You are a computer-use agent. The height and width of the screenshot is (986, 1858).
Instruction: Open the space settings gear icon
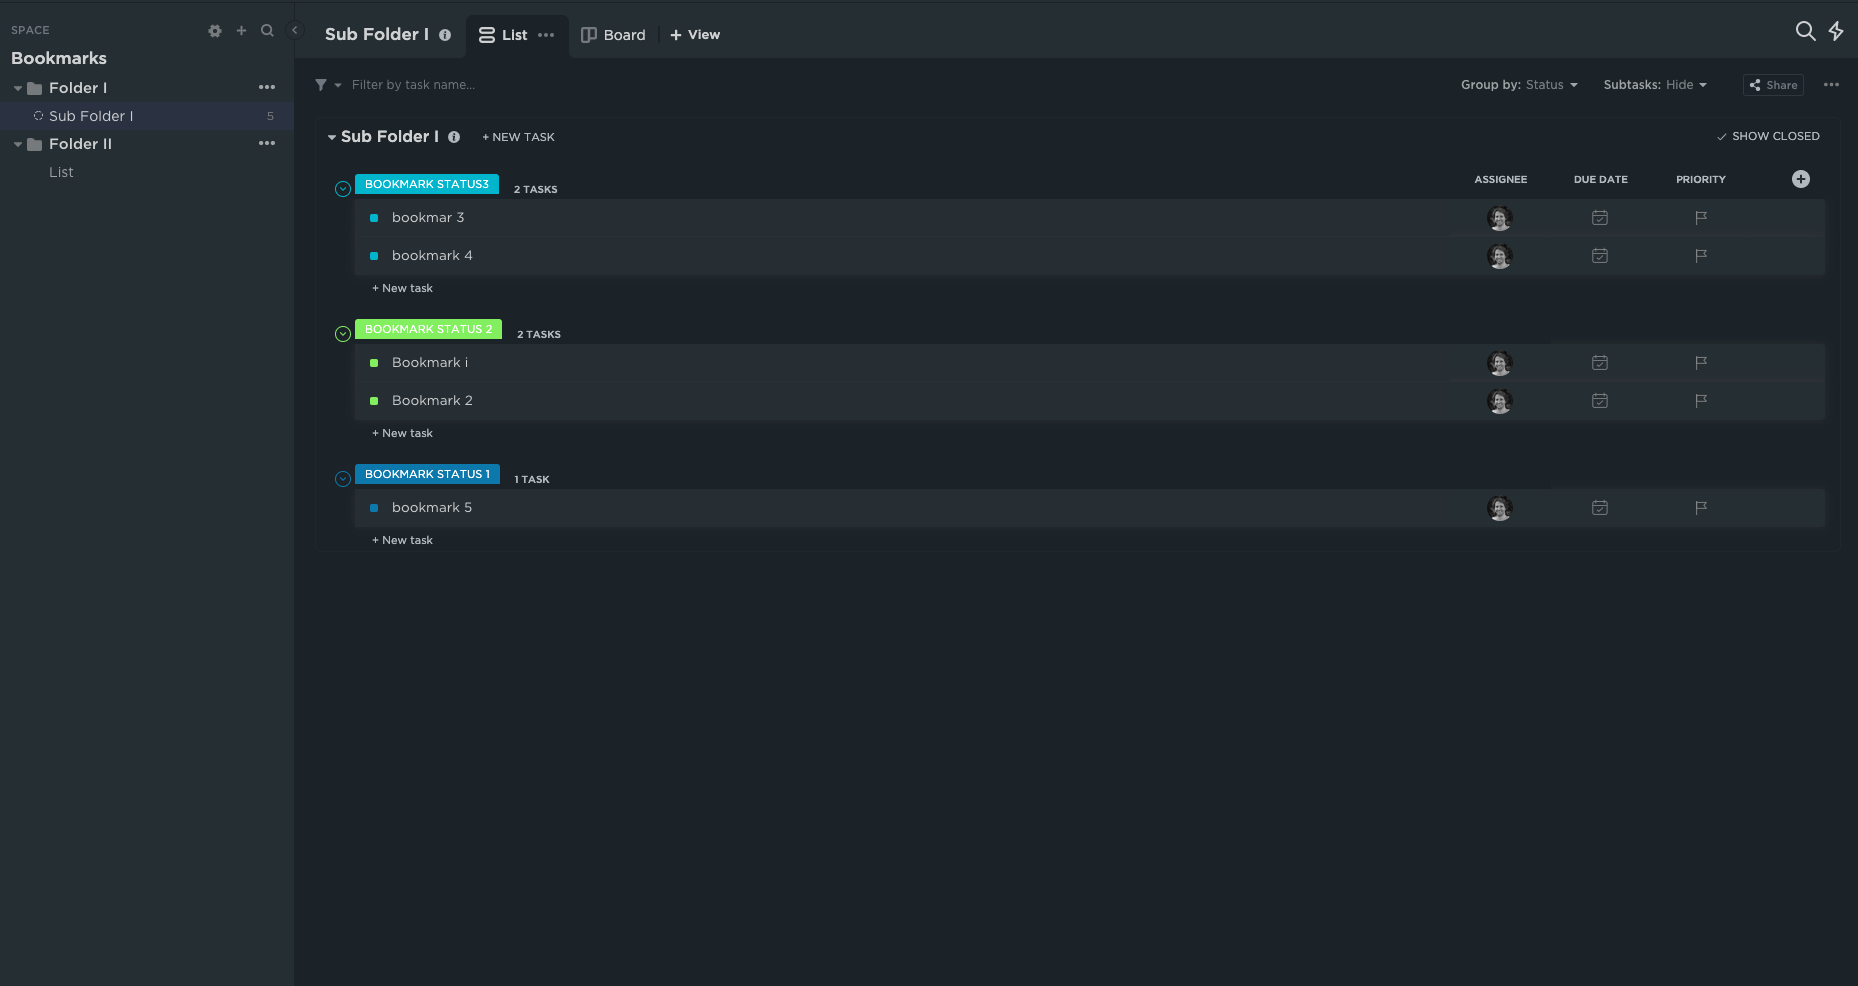[x=214, y=31]
